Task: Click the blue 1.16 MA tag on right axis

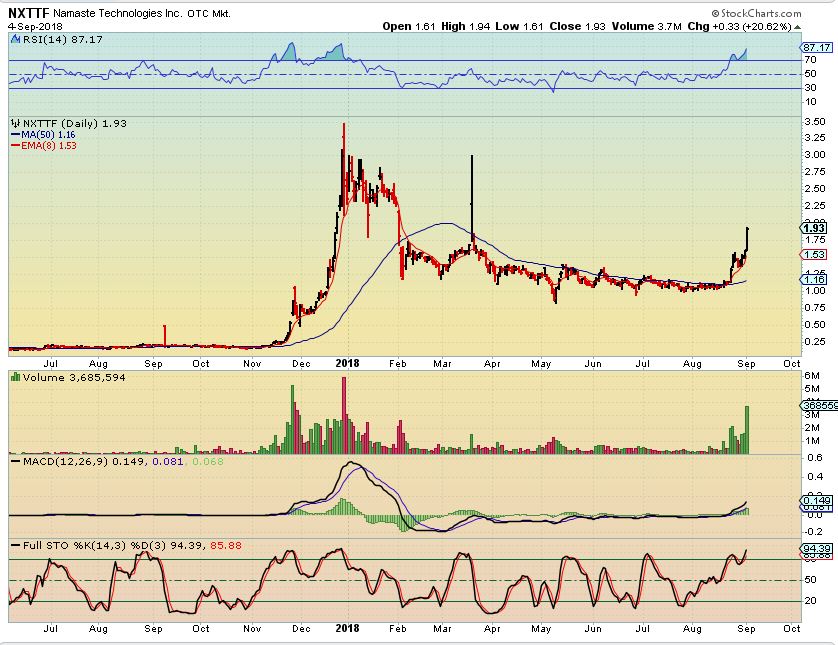Action: (814, 279)
